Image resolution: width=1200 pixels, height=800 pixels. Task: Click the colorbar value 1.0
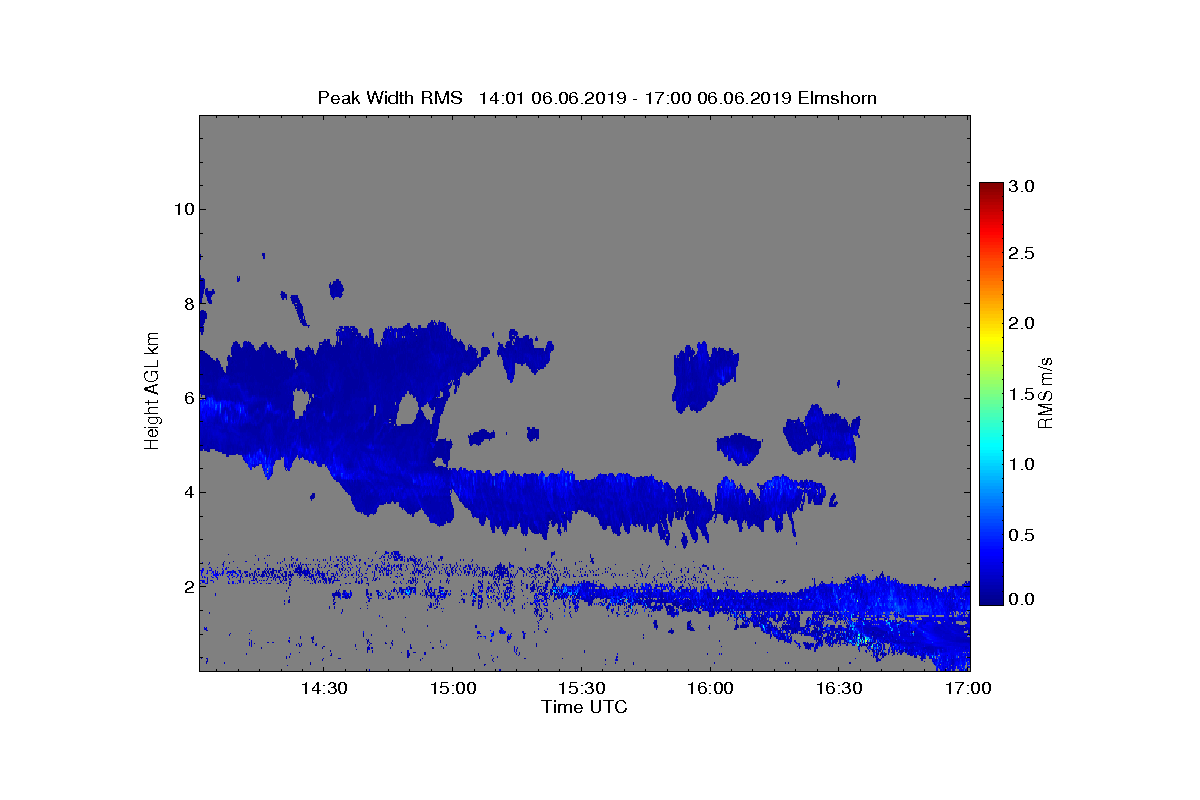[1022, 465]
